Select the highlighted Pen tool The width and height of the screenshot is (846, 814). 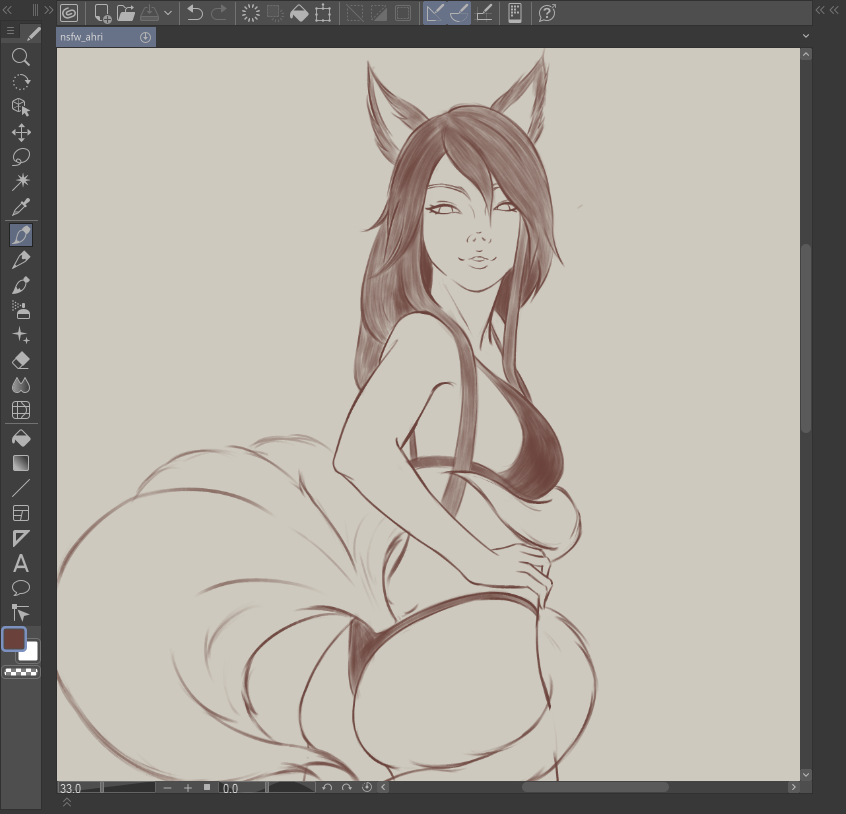coord(21,235)
